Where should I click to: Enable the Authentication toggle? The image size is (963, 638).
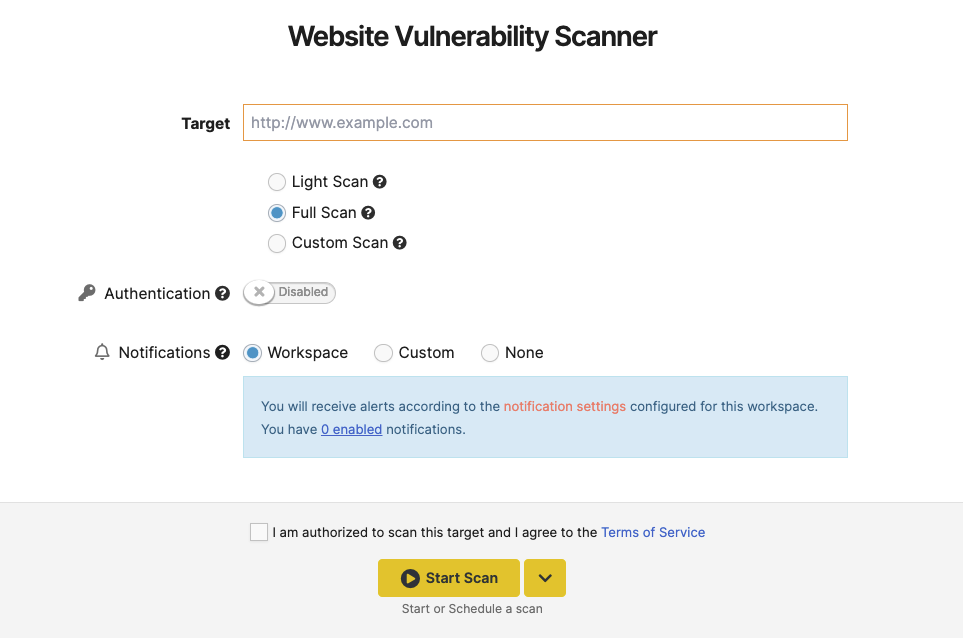[289, 292]
